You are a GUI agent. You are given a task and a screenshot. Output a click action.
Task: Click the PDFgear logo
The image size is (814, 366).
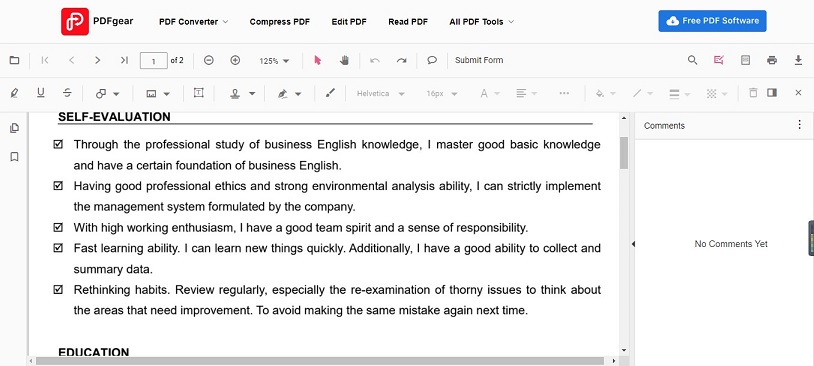[97, 21]
